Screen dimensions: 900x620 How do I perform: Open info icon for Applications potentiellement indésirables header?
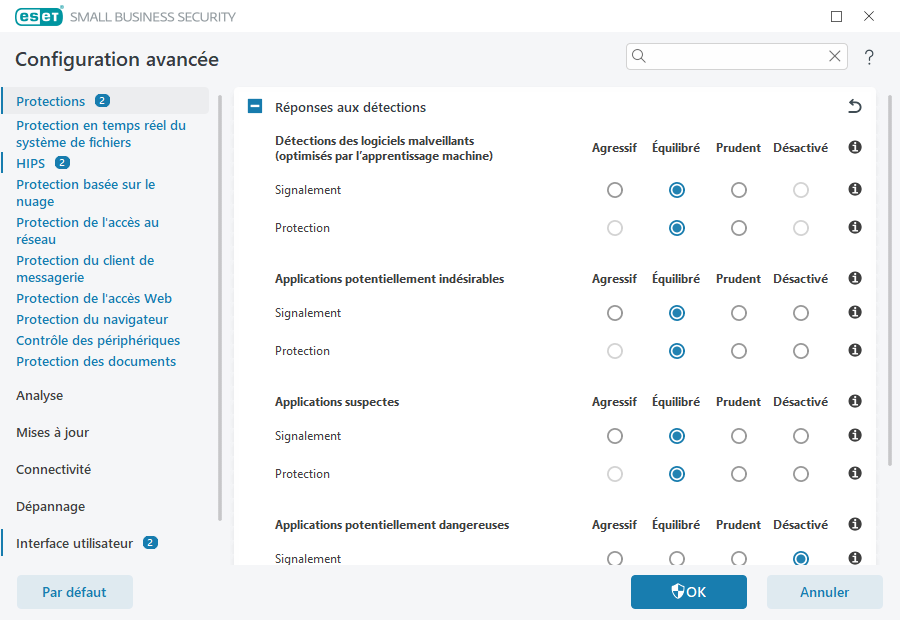[855, 279]
